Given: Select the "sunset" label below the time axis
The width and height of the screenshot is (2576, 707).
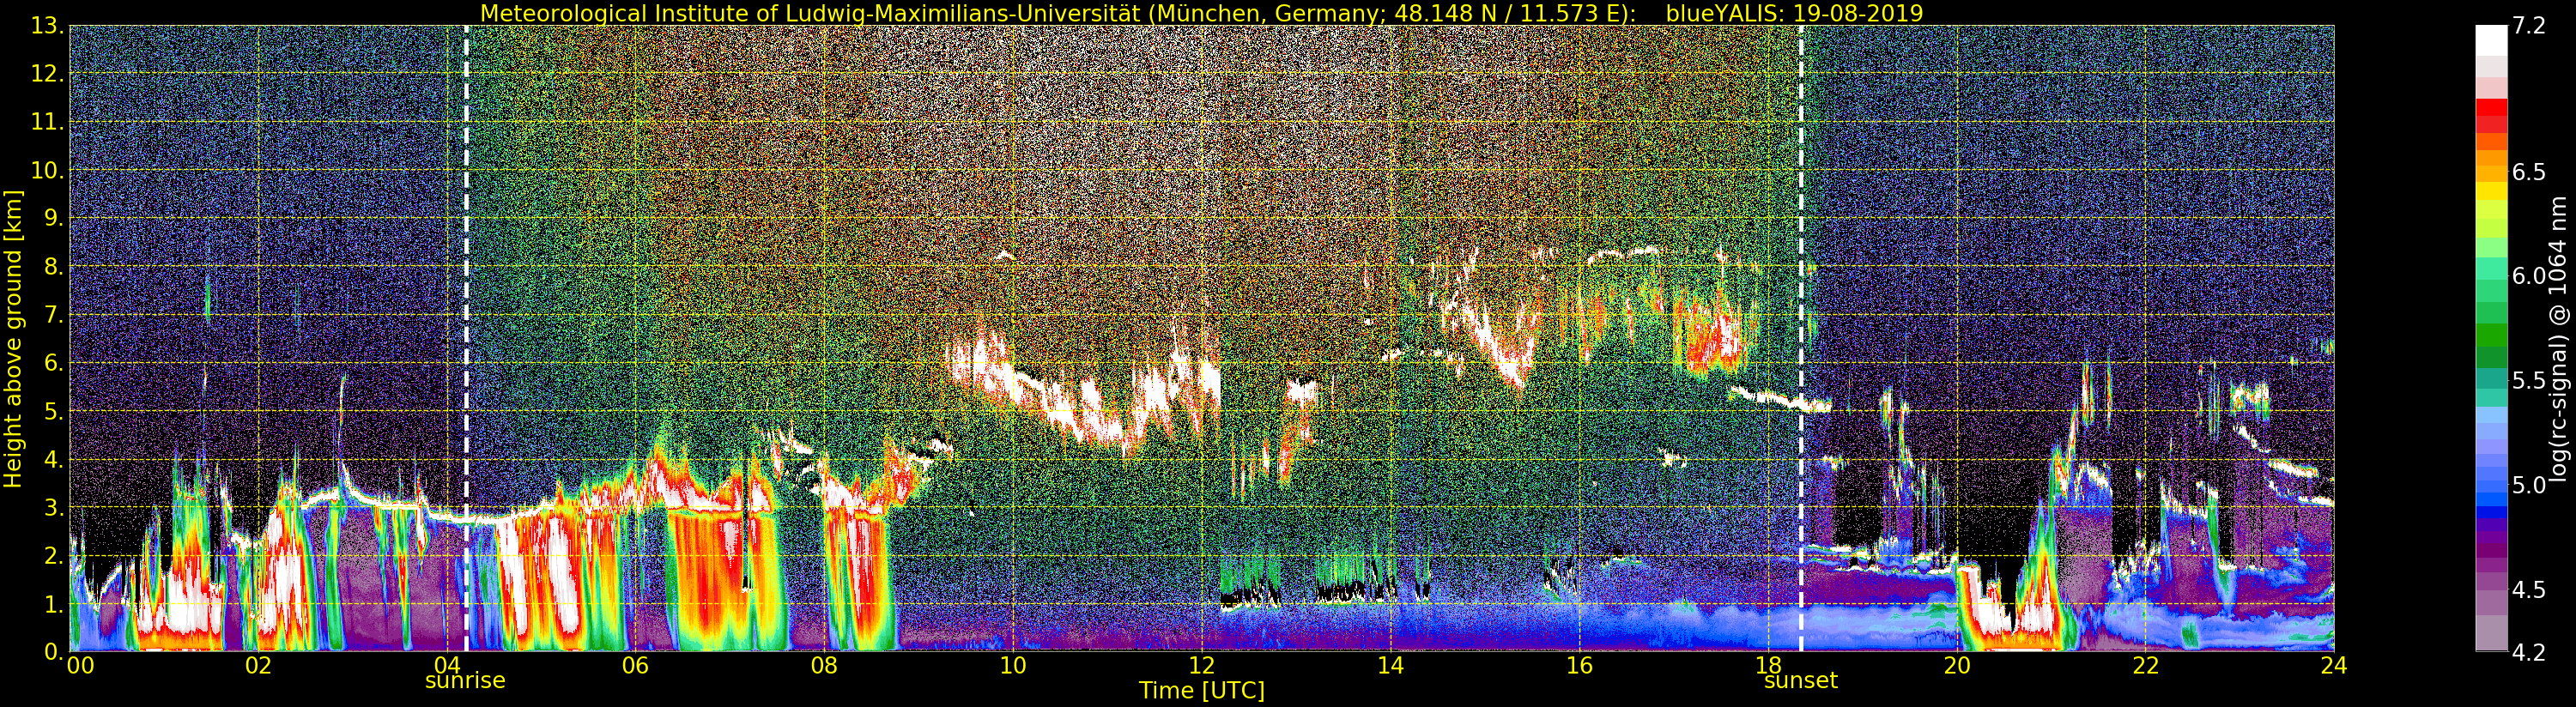Looking at the screenshot, I should (x=1801, y=681).
